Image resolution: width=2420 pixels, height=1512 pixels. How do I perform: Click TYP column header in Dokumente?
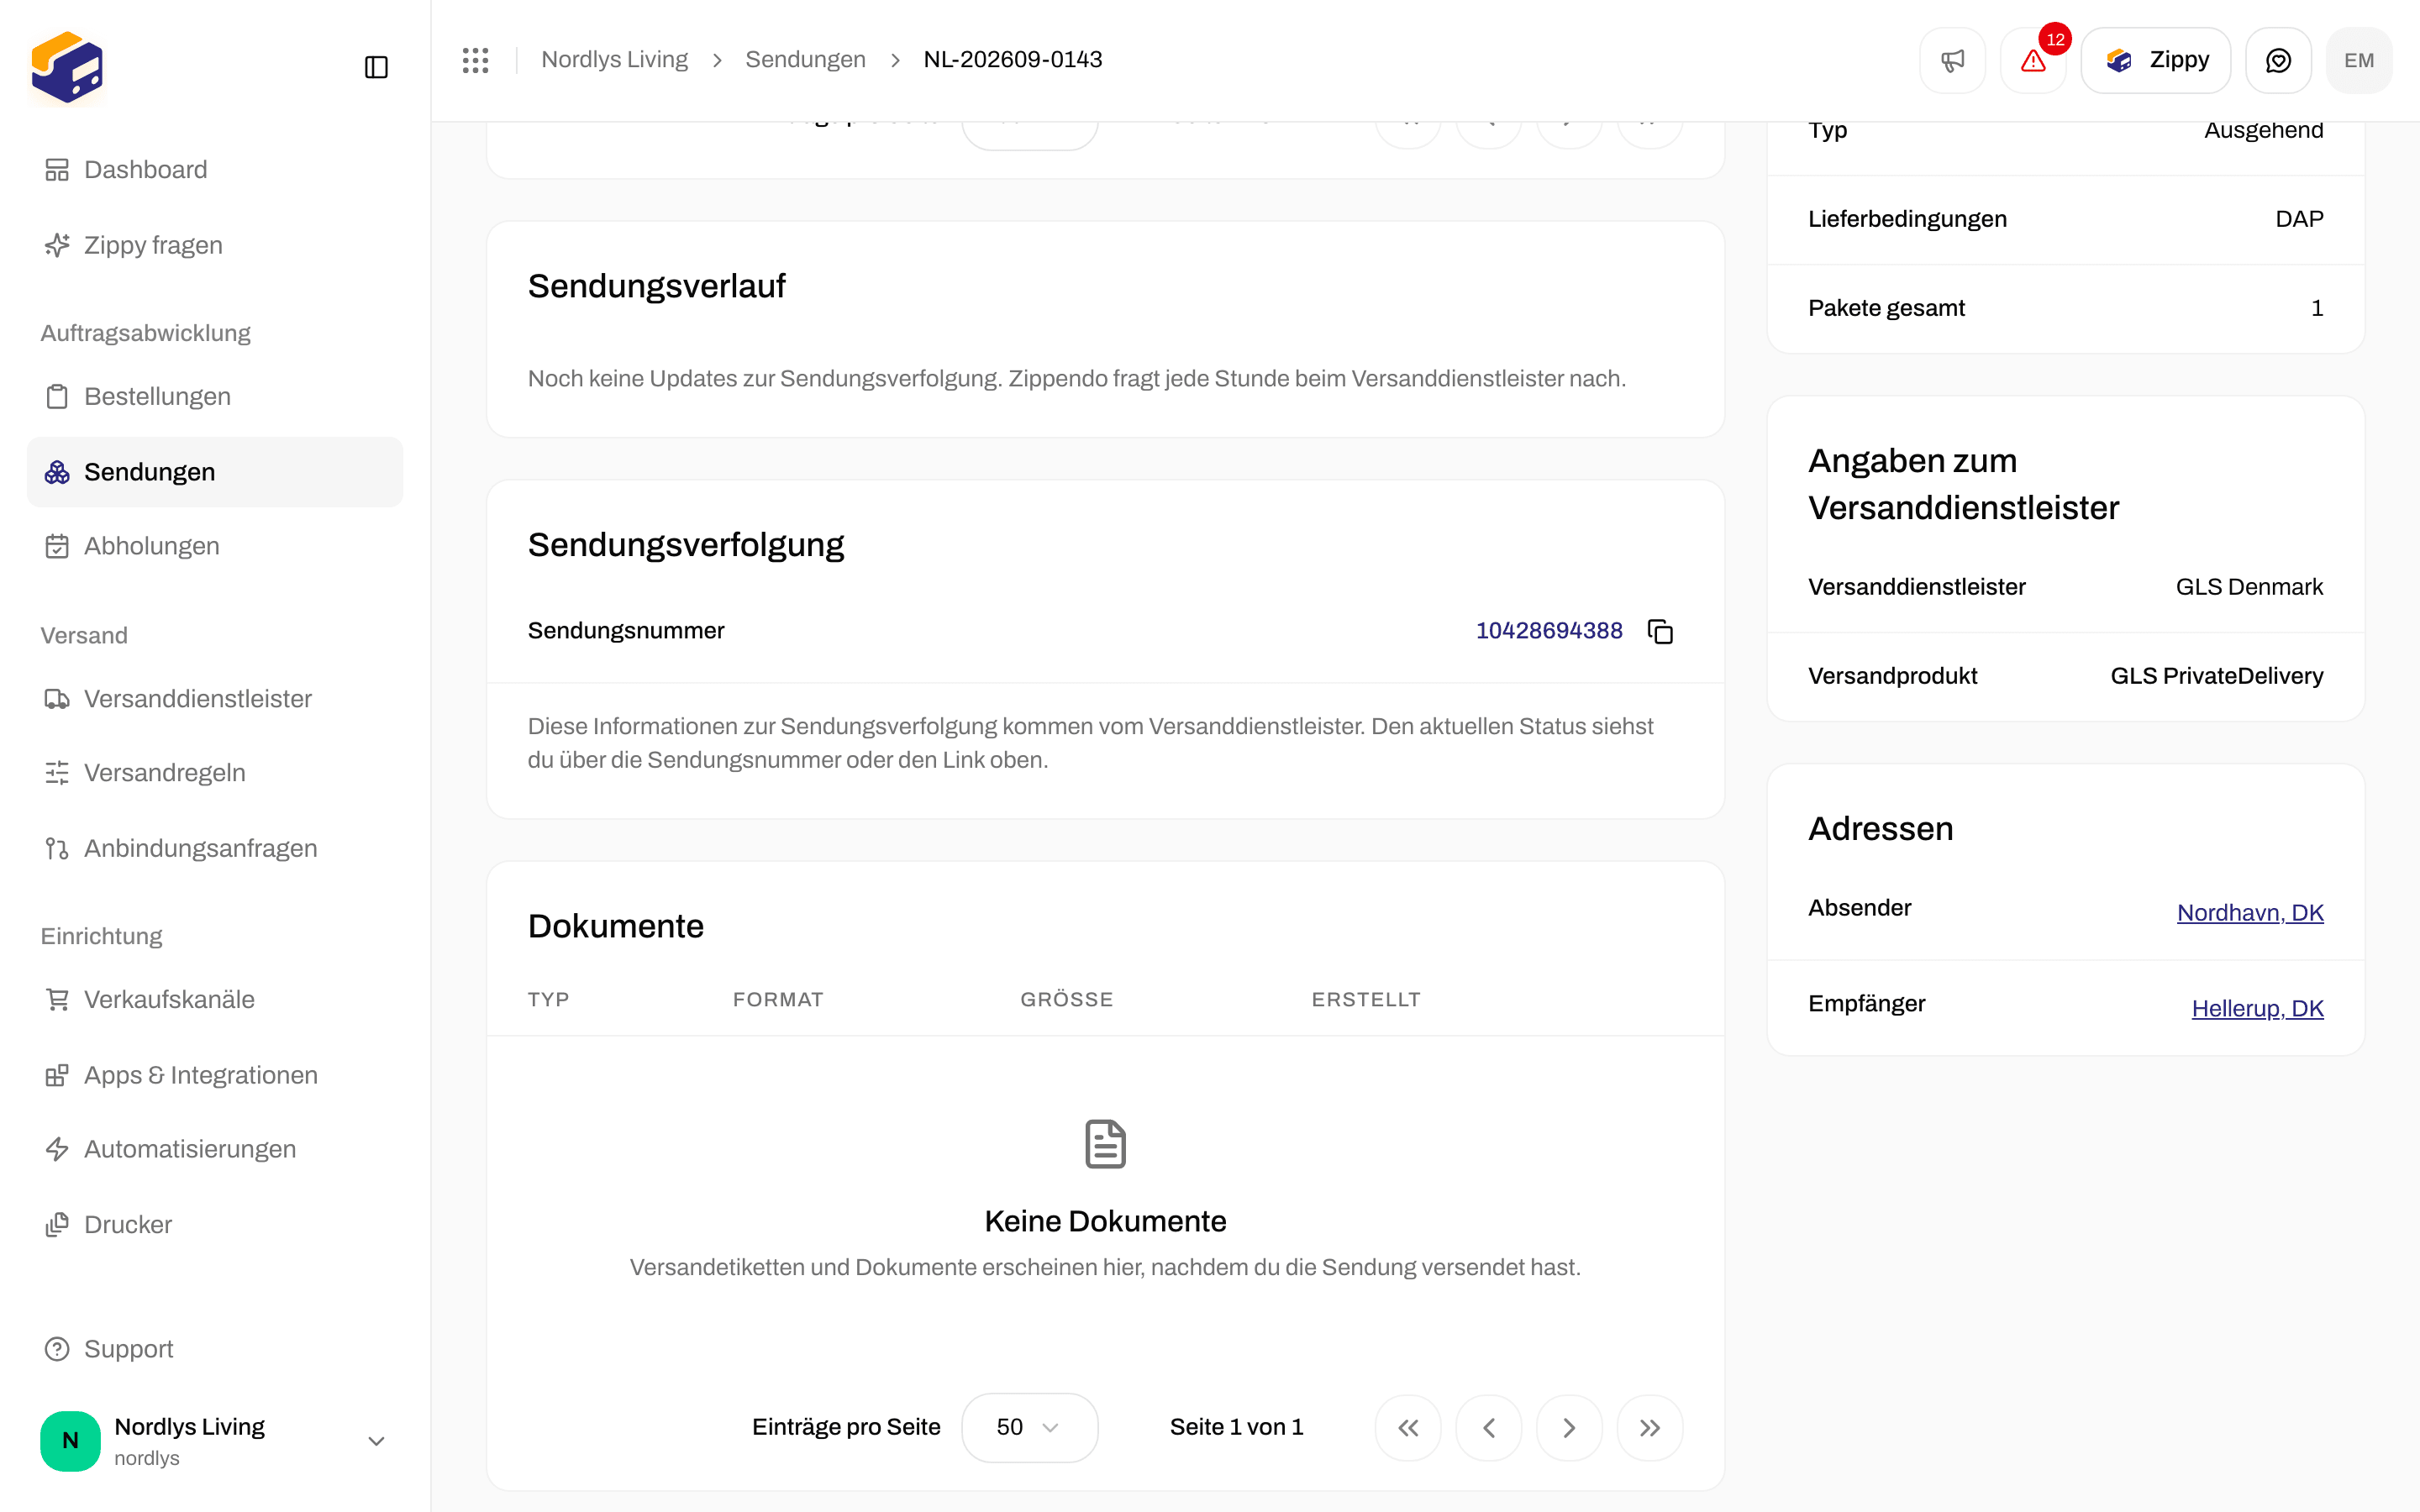click(x=548, y=999)
